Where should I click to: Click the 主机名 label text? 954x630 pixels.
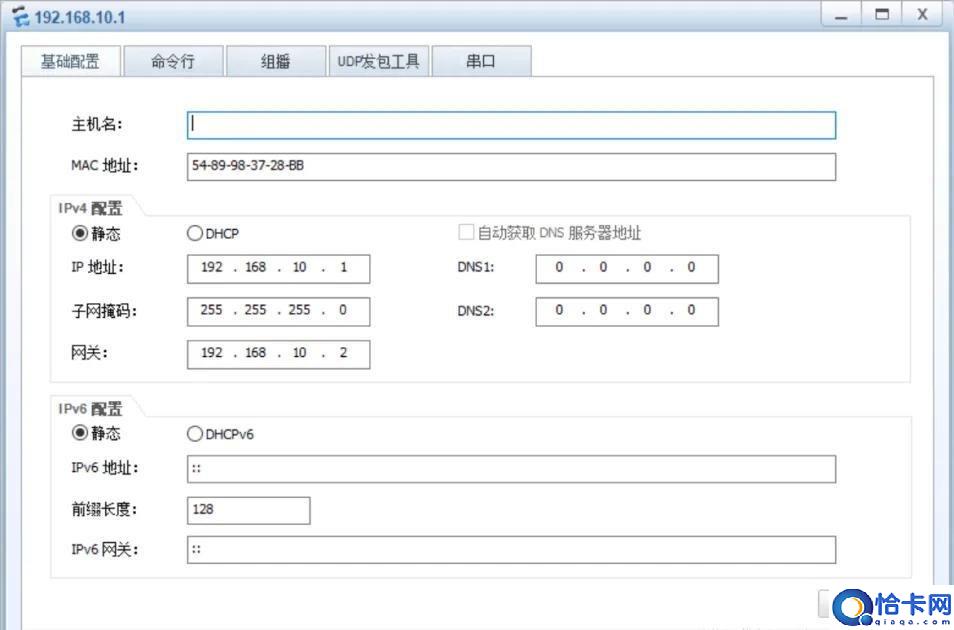[x=97, y=125]
